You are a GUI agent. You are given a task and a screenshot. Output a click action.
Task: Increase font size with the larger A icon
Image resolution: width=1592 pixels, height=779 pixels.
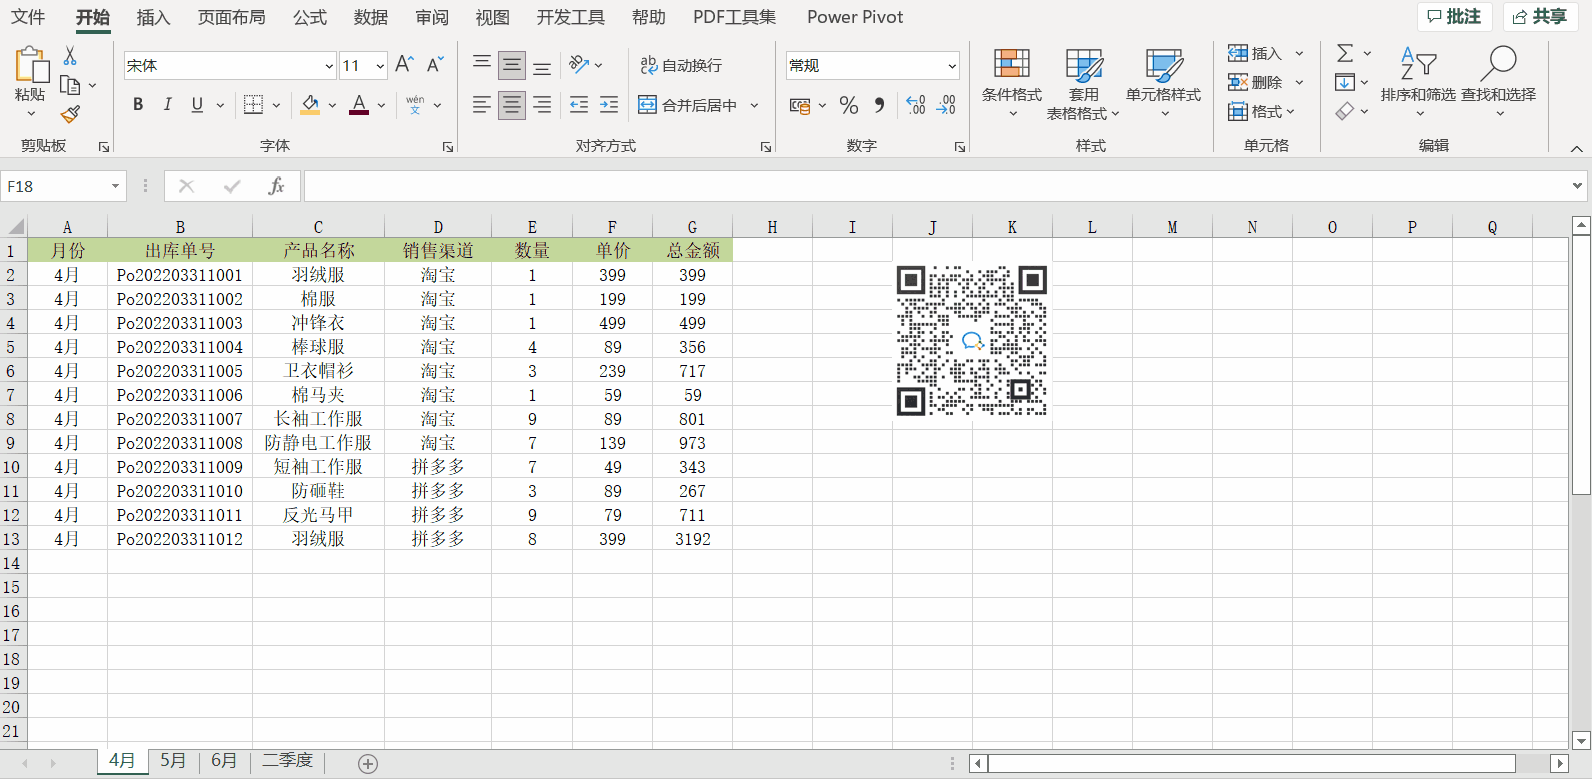point(404,65)
